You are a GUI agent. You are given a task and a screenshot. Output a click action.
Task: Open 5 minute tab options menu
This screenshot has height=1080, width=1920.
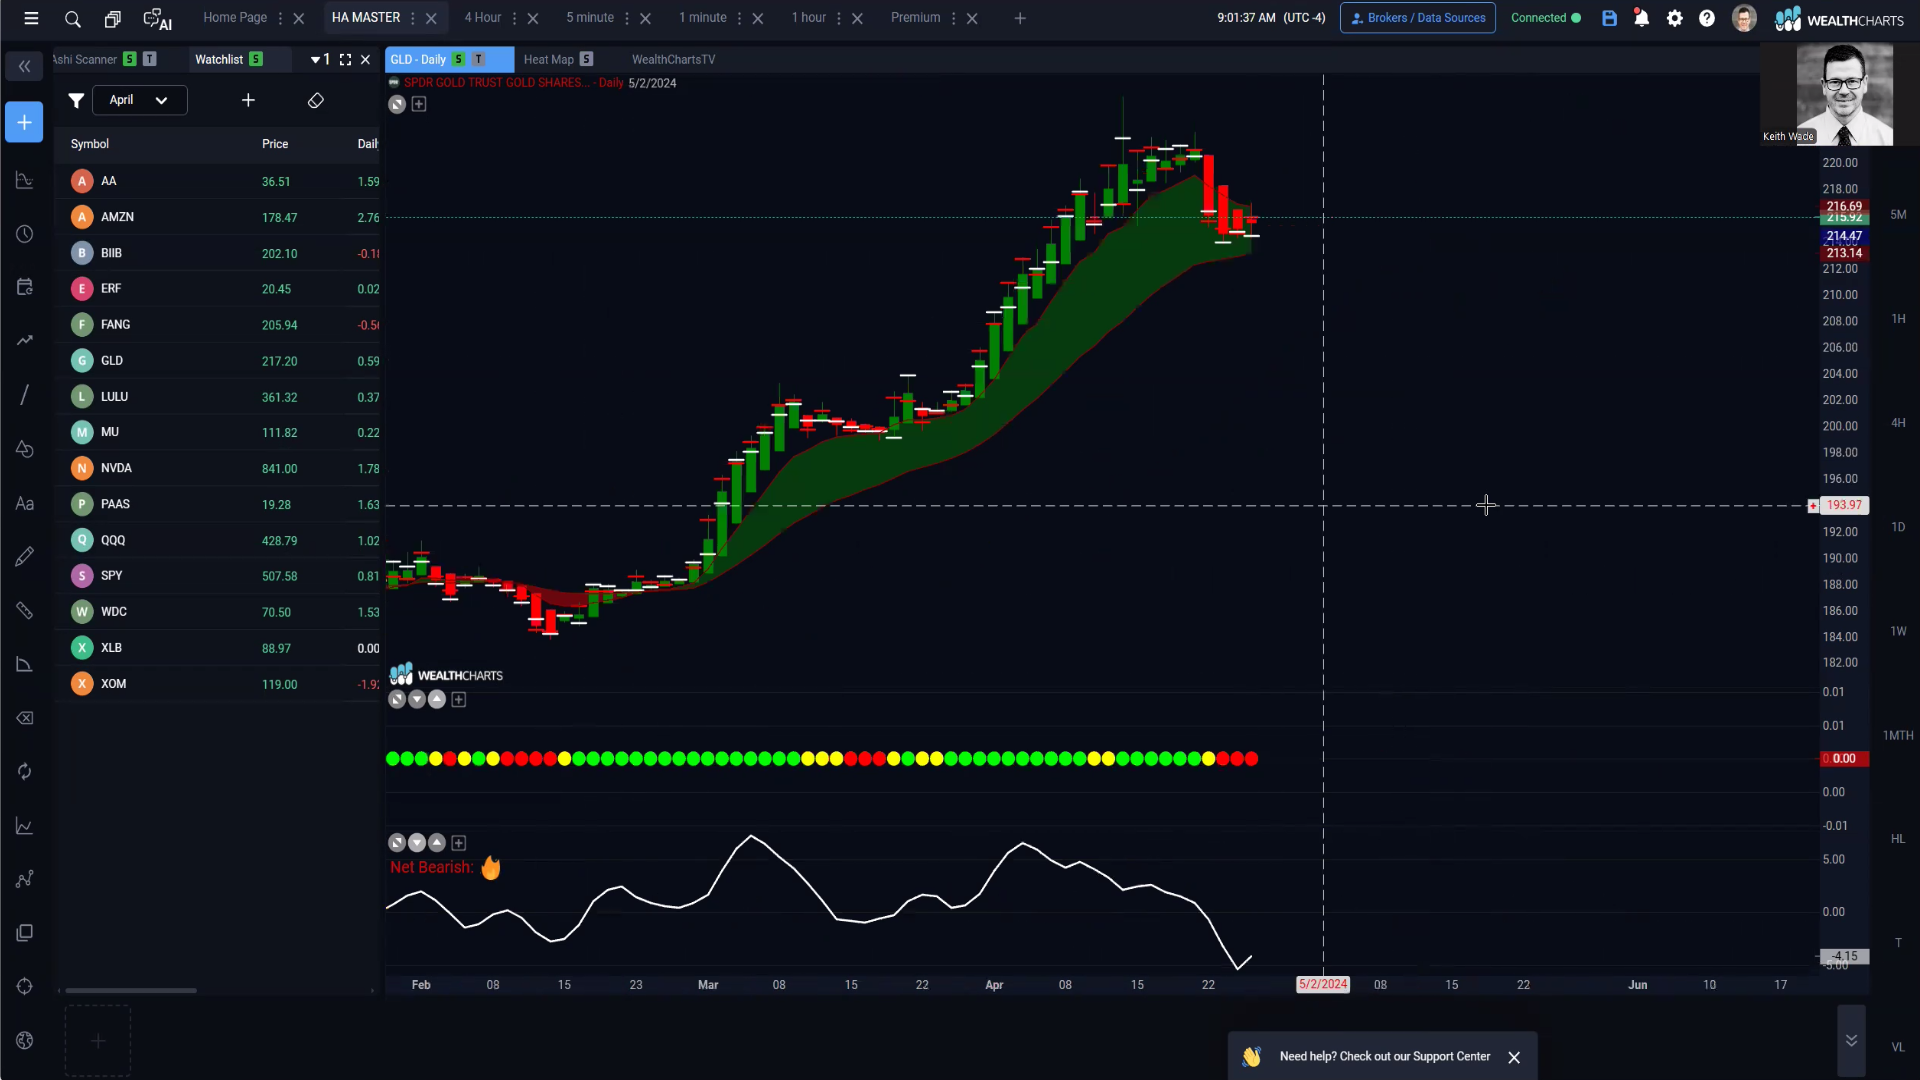coord(627,18)
